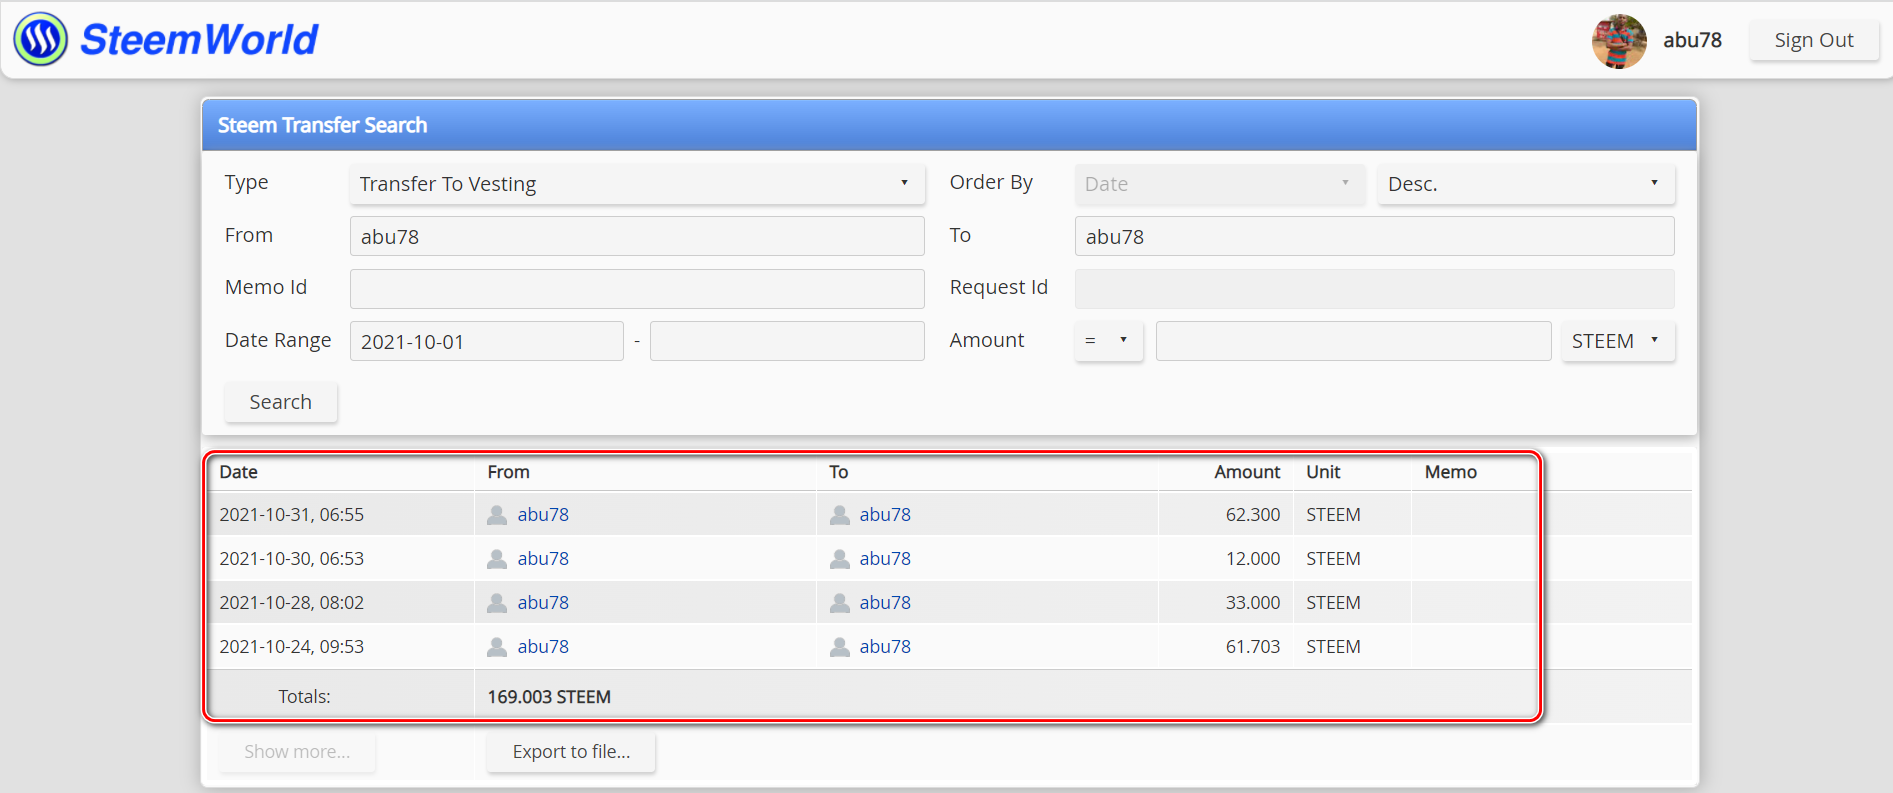The image size is (1893, 793).
Task: Click STEEM unit in the 61.703 row
Action: (1333, 647)
